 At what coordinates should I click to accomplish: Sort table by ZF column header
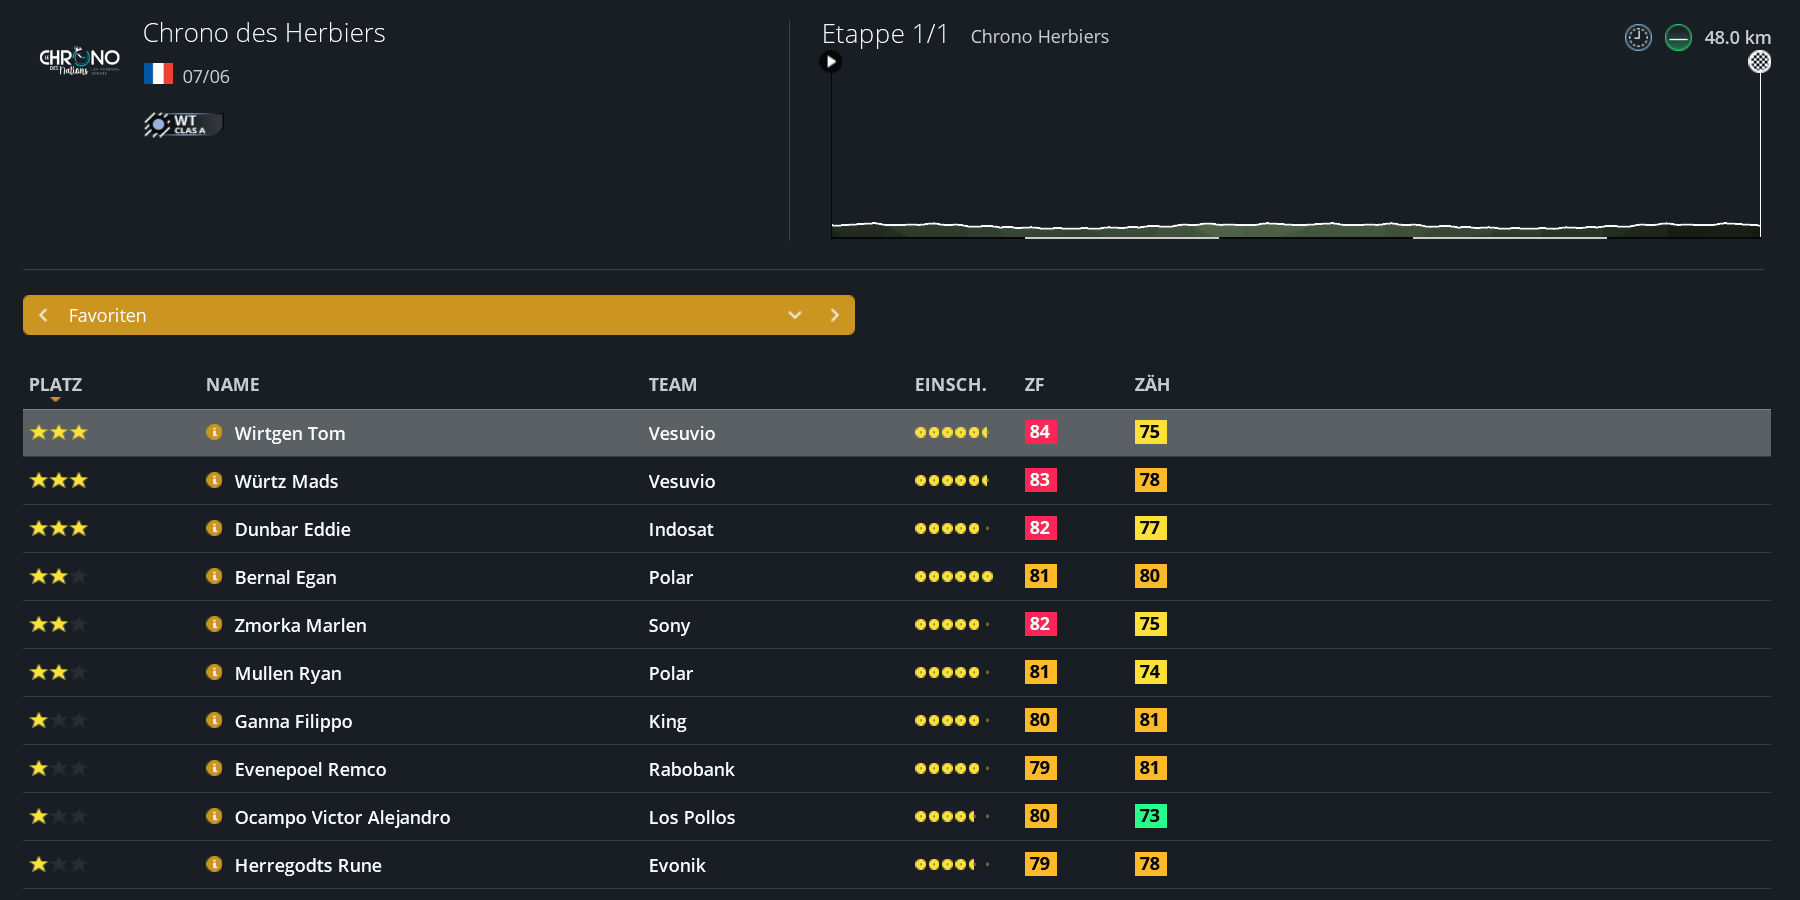coord(1034,385)
